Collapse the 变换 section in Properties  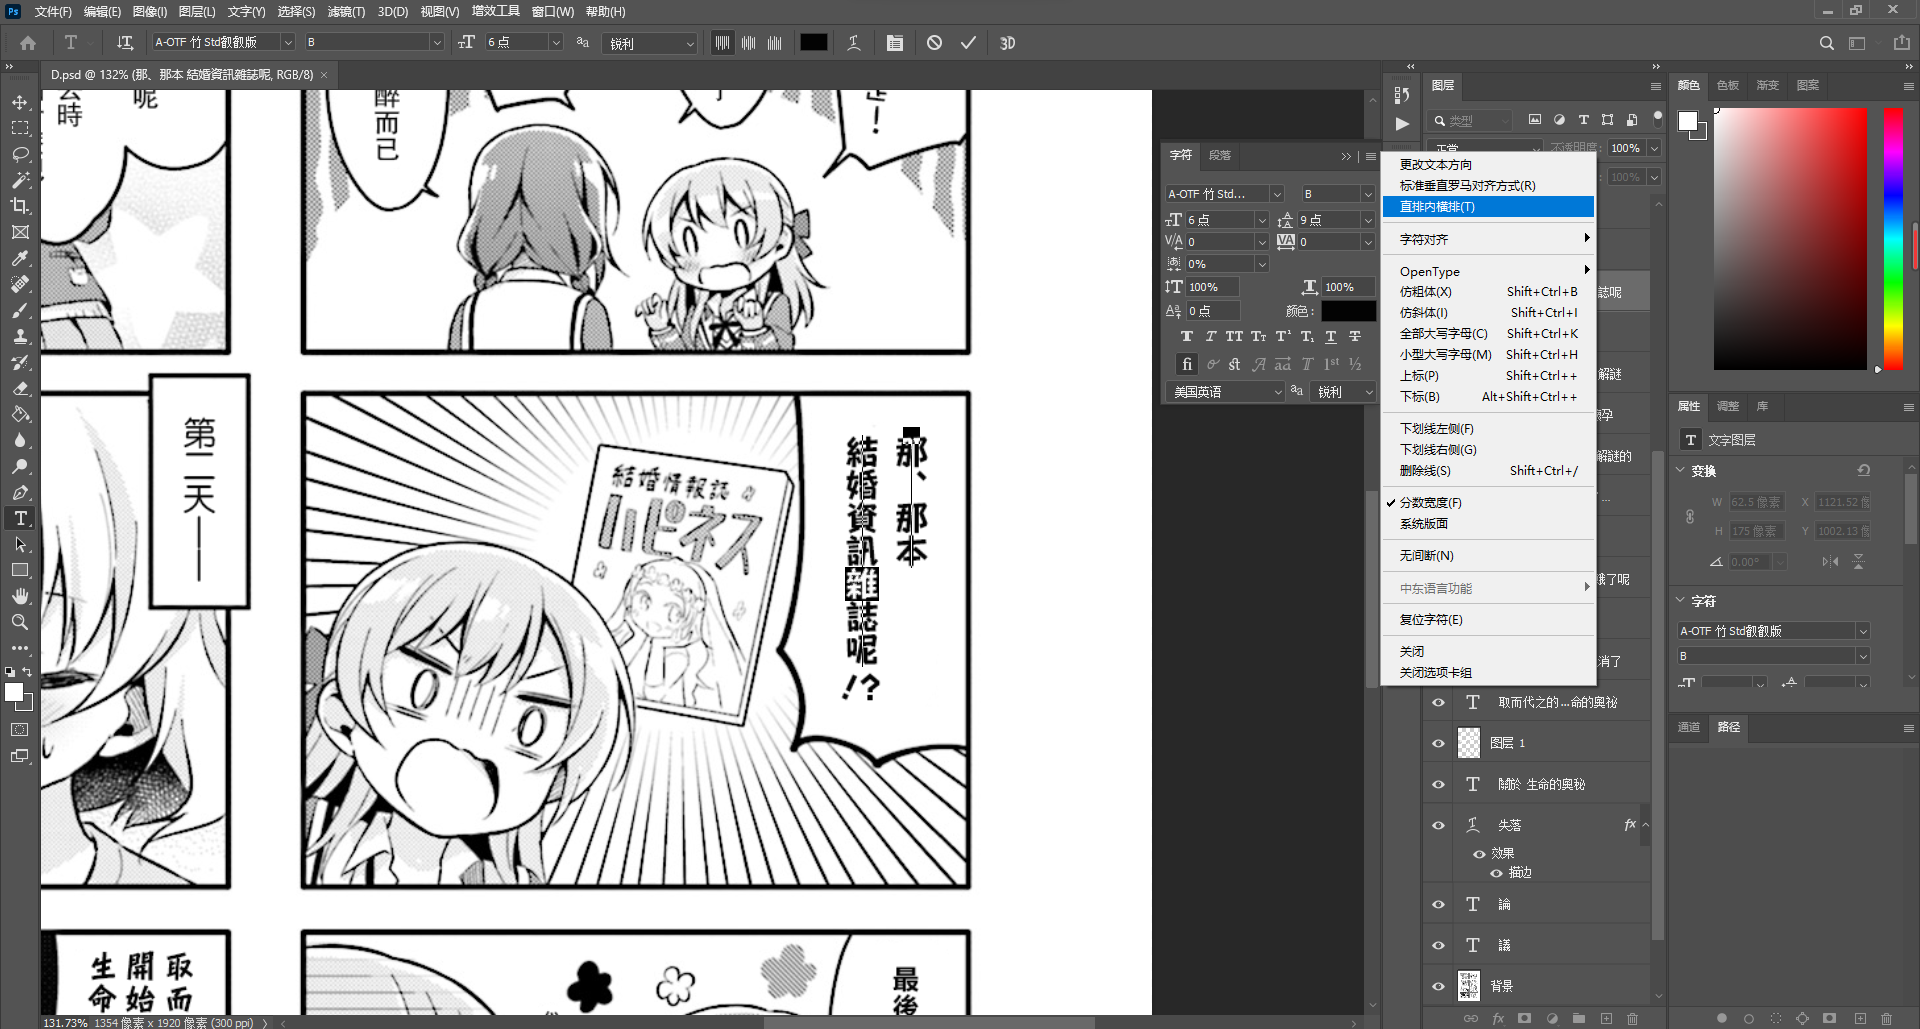(x=1680, y=471)
